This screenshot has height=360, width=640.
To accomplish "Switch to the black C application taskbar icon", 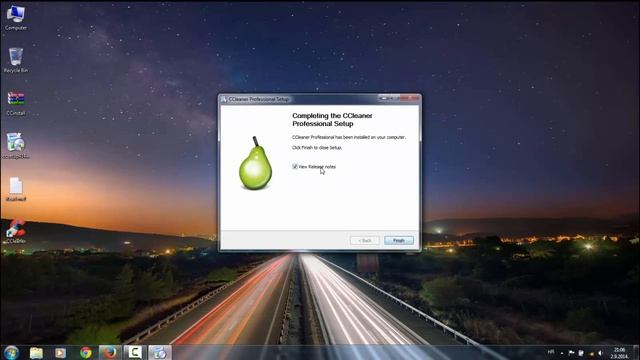I will 134,353.
